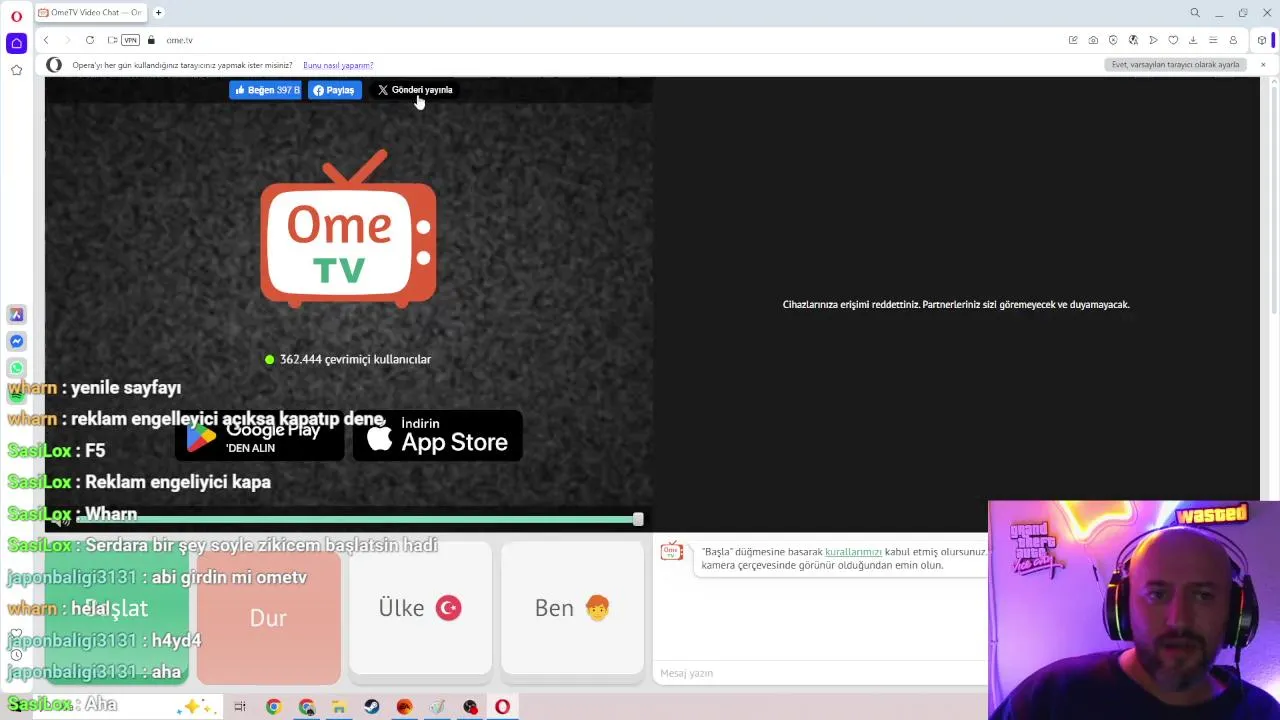Open the Easy Setup lines icon
Viewport: 1280px width, 720px height.
click(x=1213, y=40)
